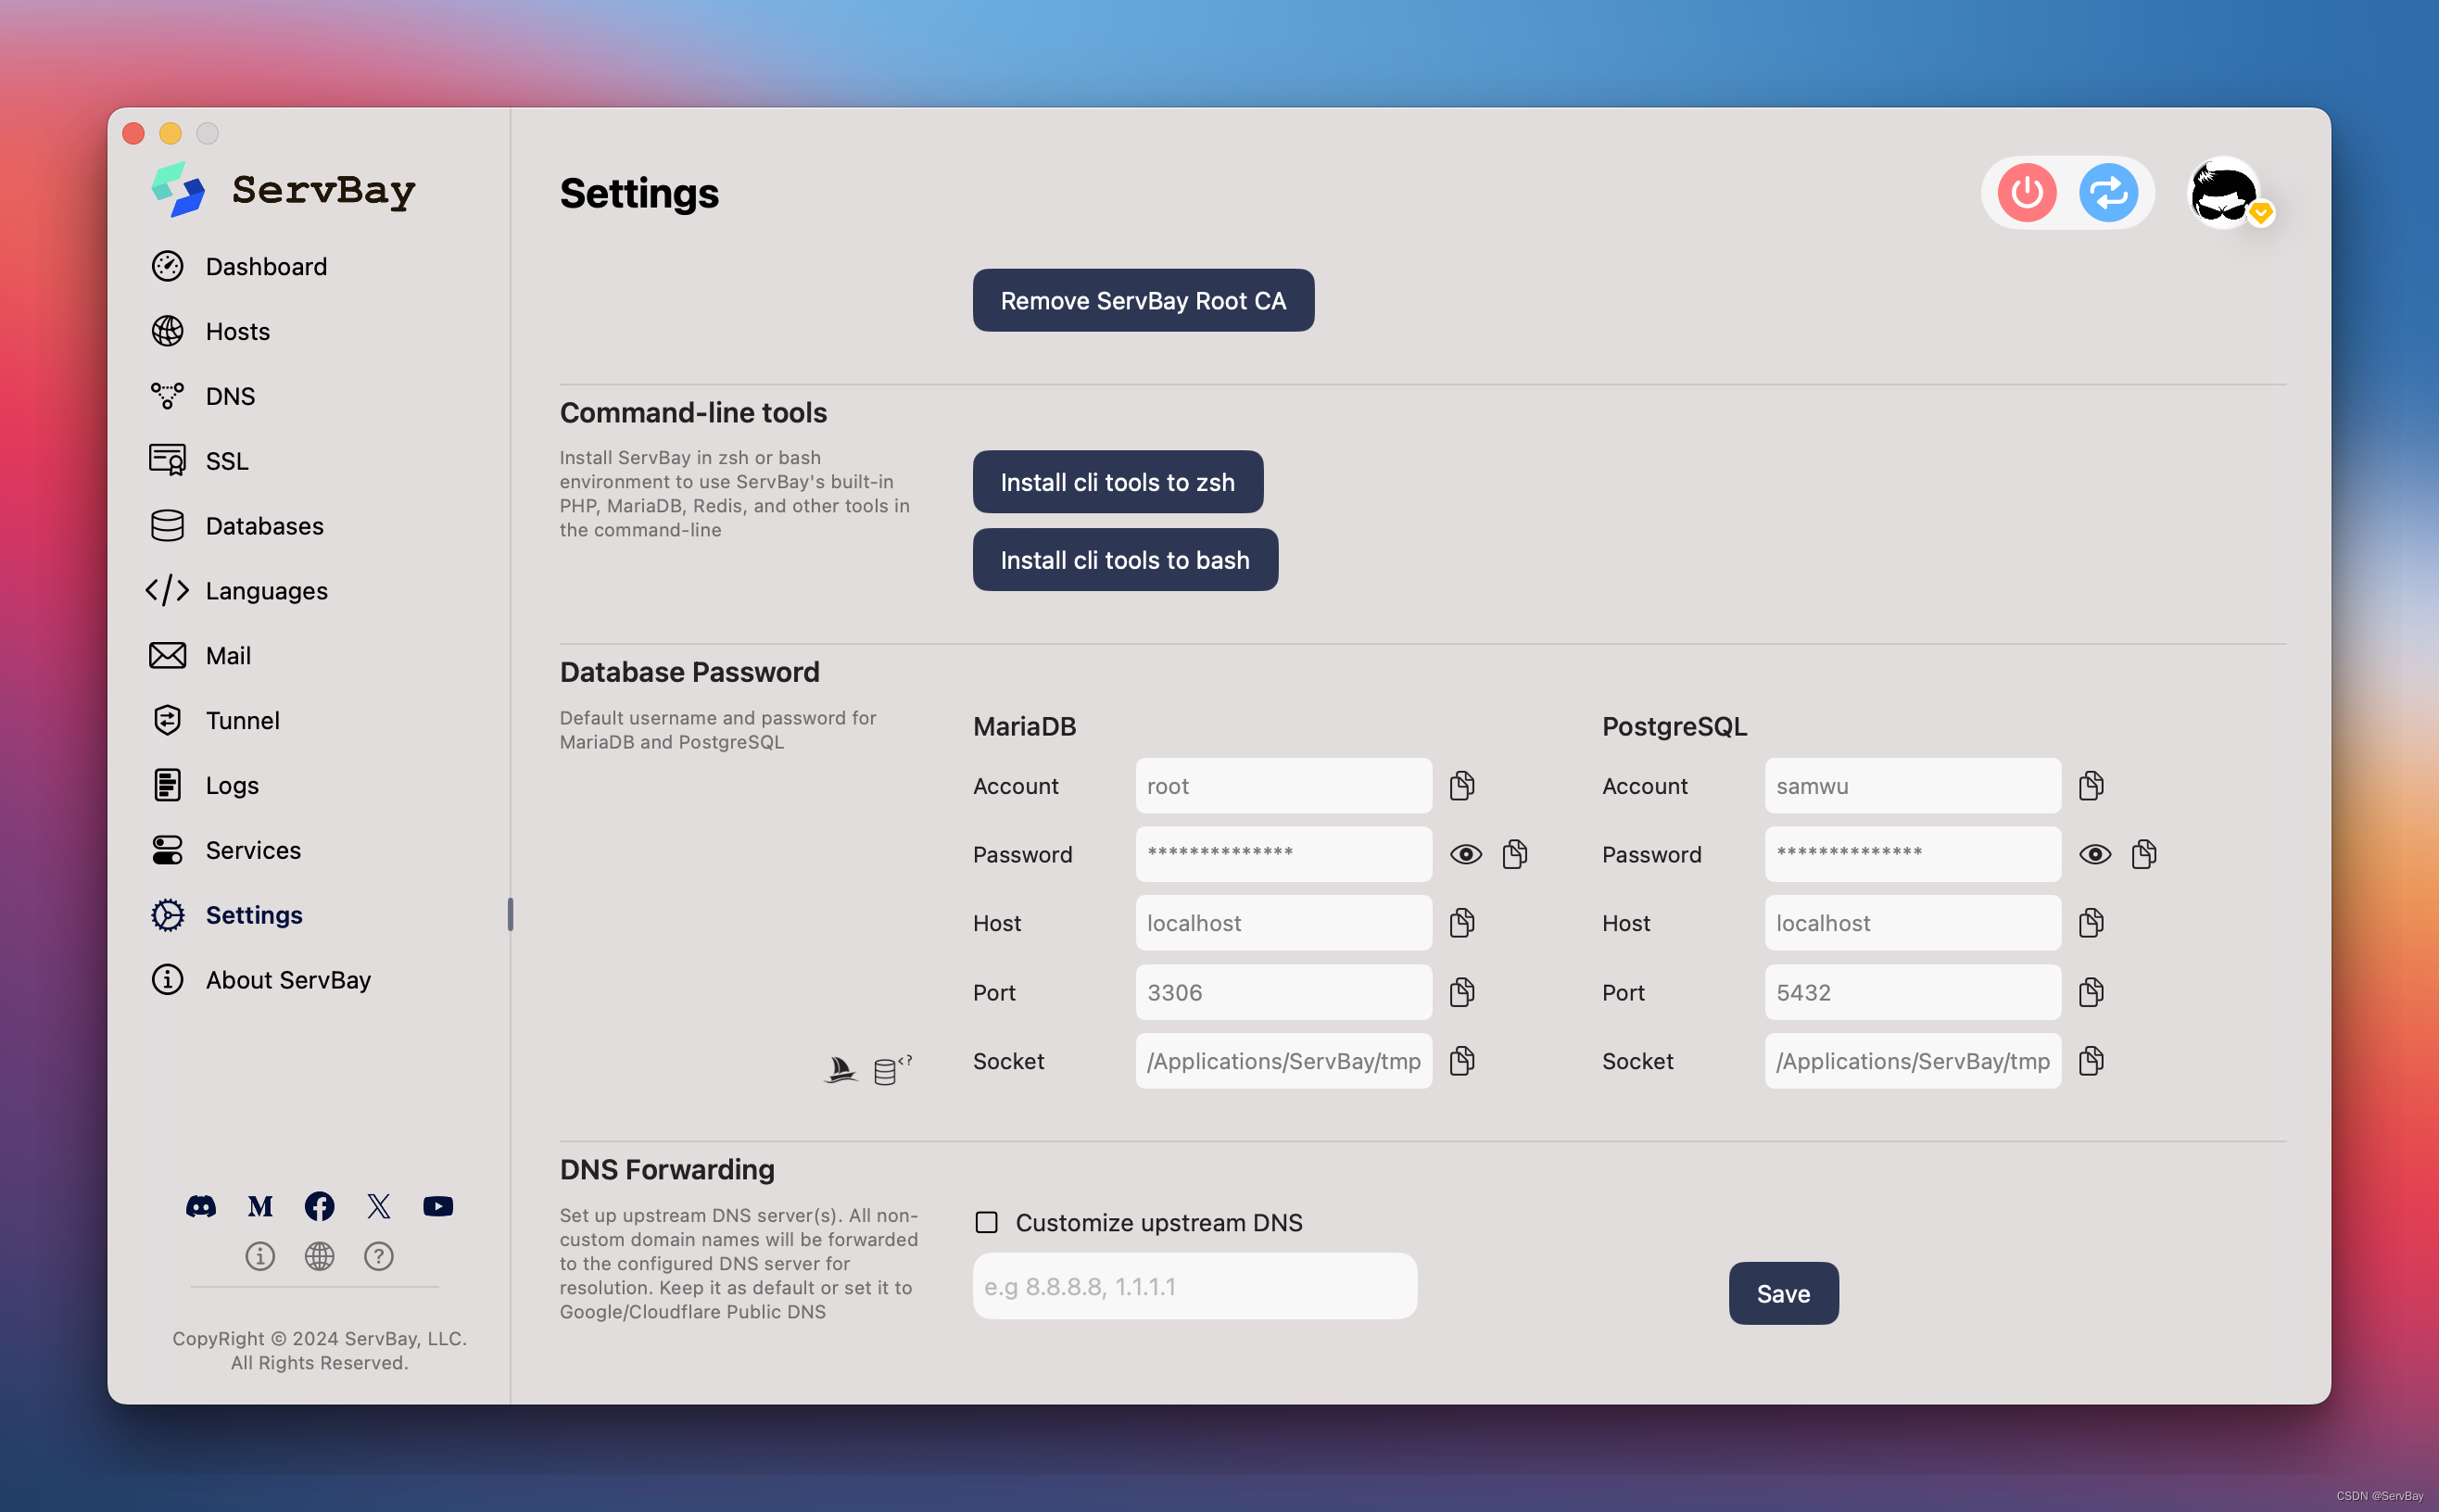Click Install cli tools to zsh
Viewport: 2439px width, 1512px height.
(1117, 482)
